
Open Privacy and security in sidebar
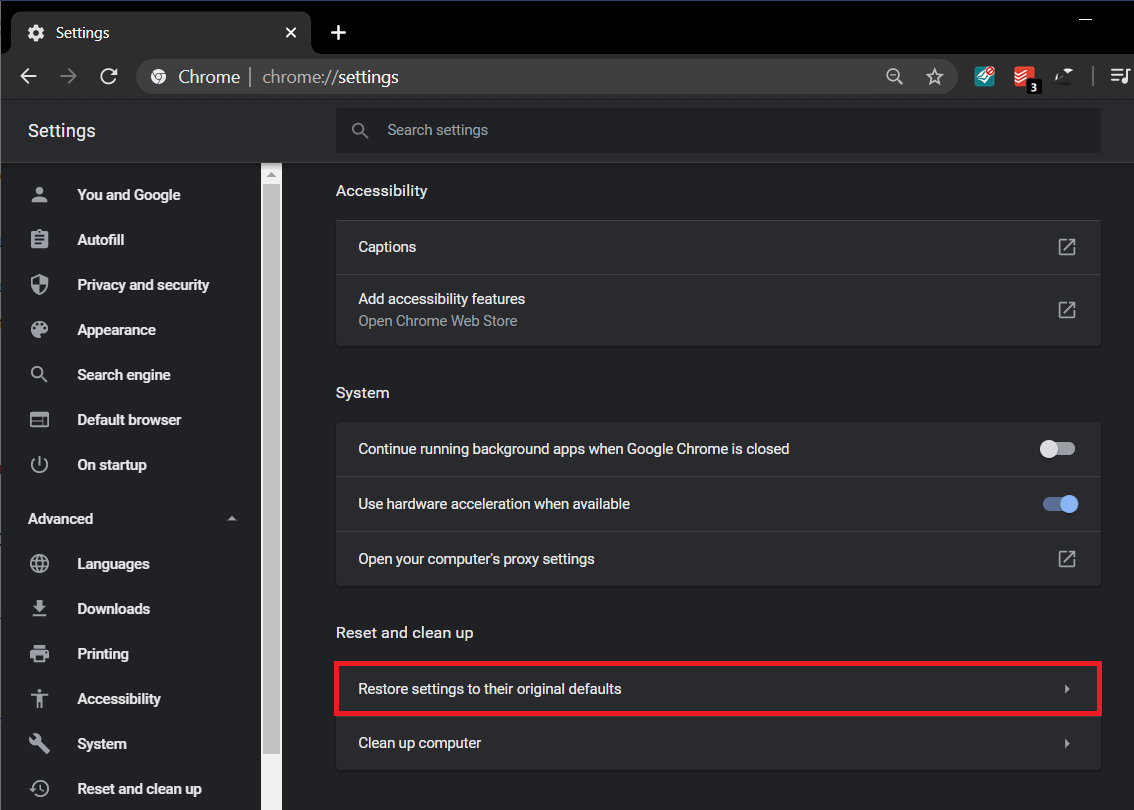click(143, 285)
